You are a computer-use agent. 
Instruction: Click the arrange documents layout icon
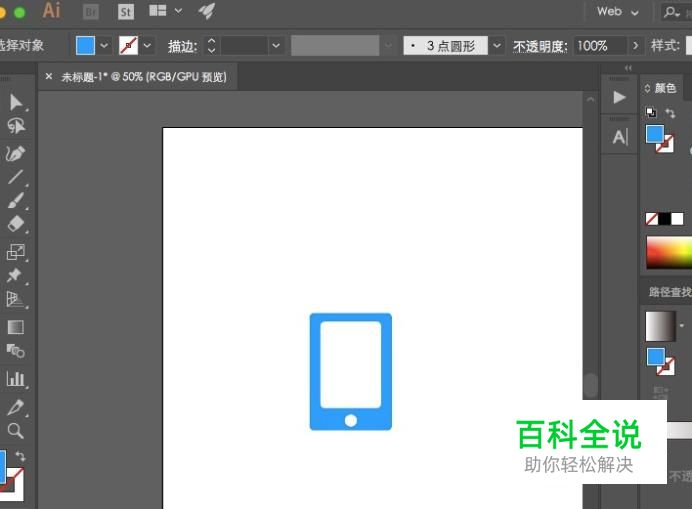coord(158,11)
